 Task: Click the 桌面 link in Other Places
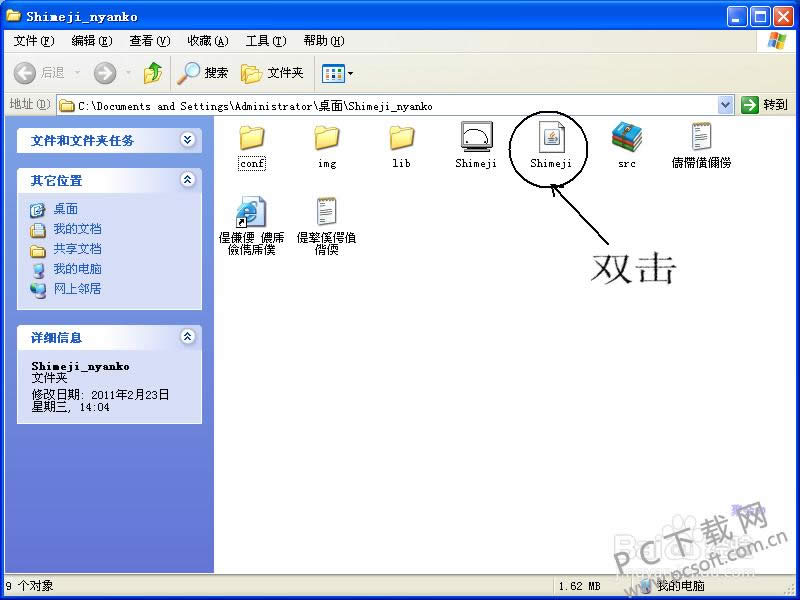(65, 209)
